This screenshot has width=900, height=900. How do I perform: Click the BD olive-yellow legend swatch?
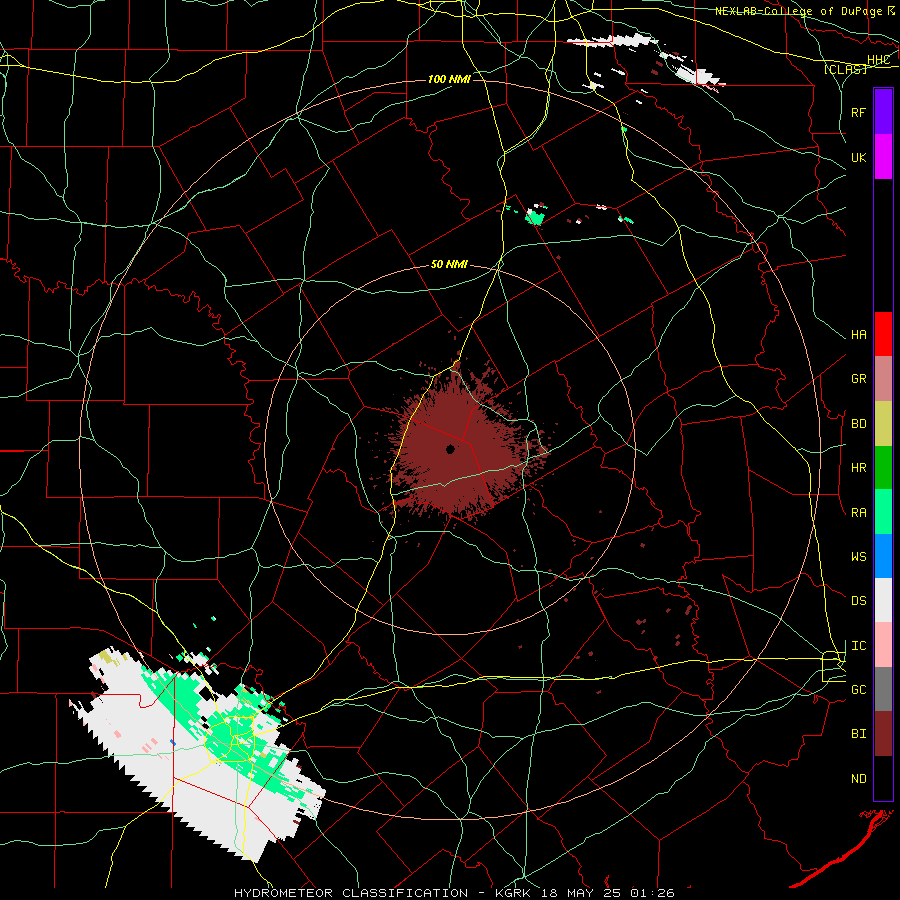click(x=883, y=424)
